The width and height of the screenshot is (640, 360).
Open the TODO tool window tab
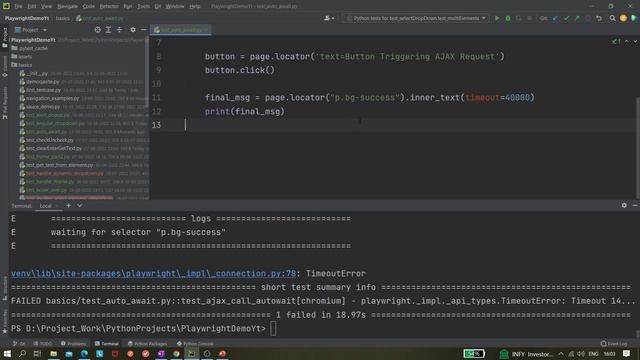coord(43,344)
